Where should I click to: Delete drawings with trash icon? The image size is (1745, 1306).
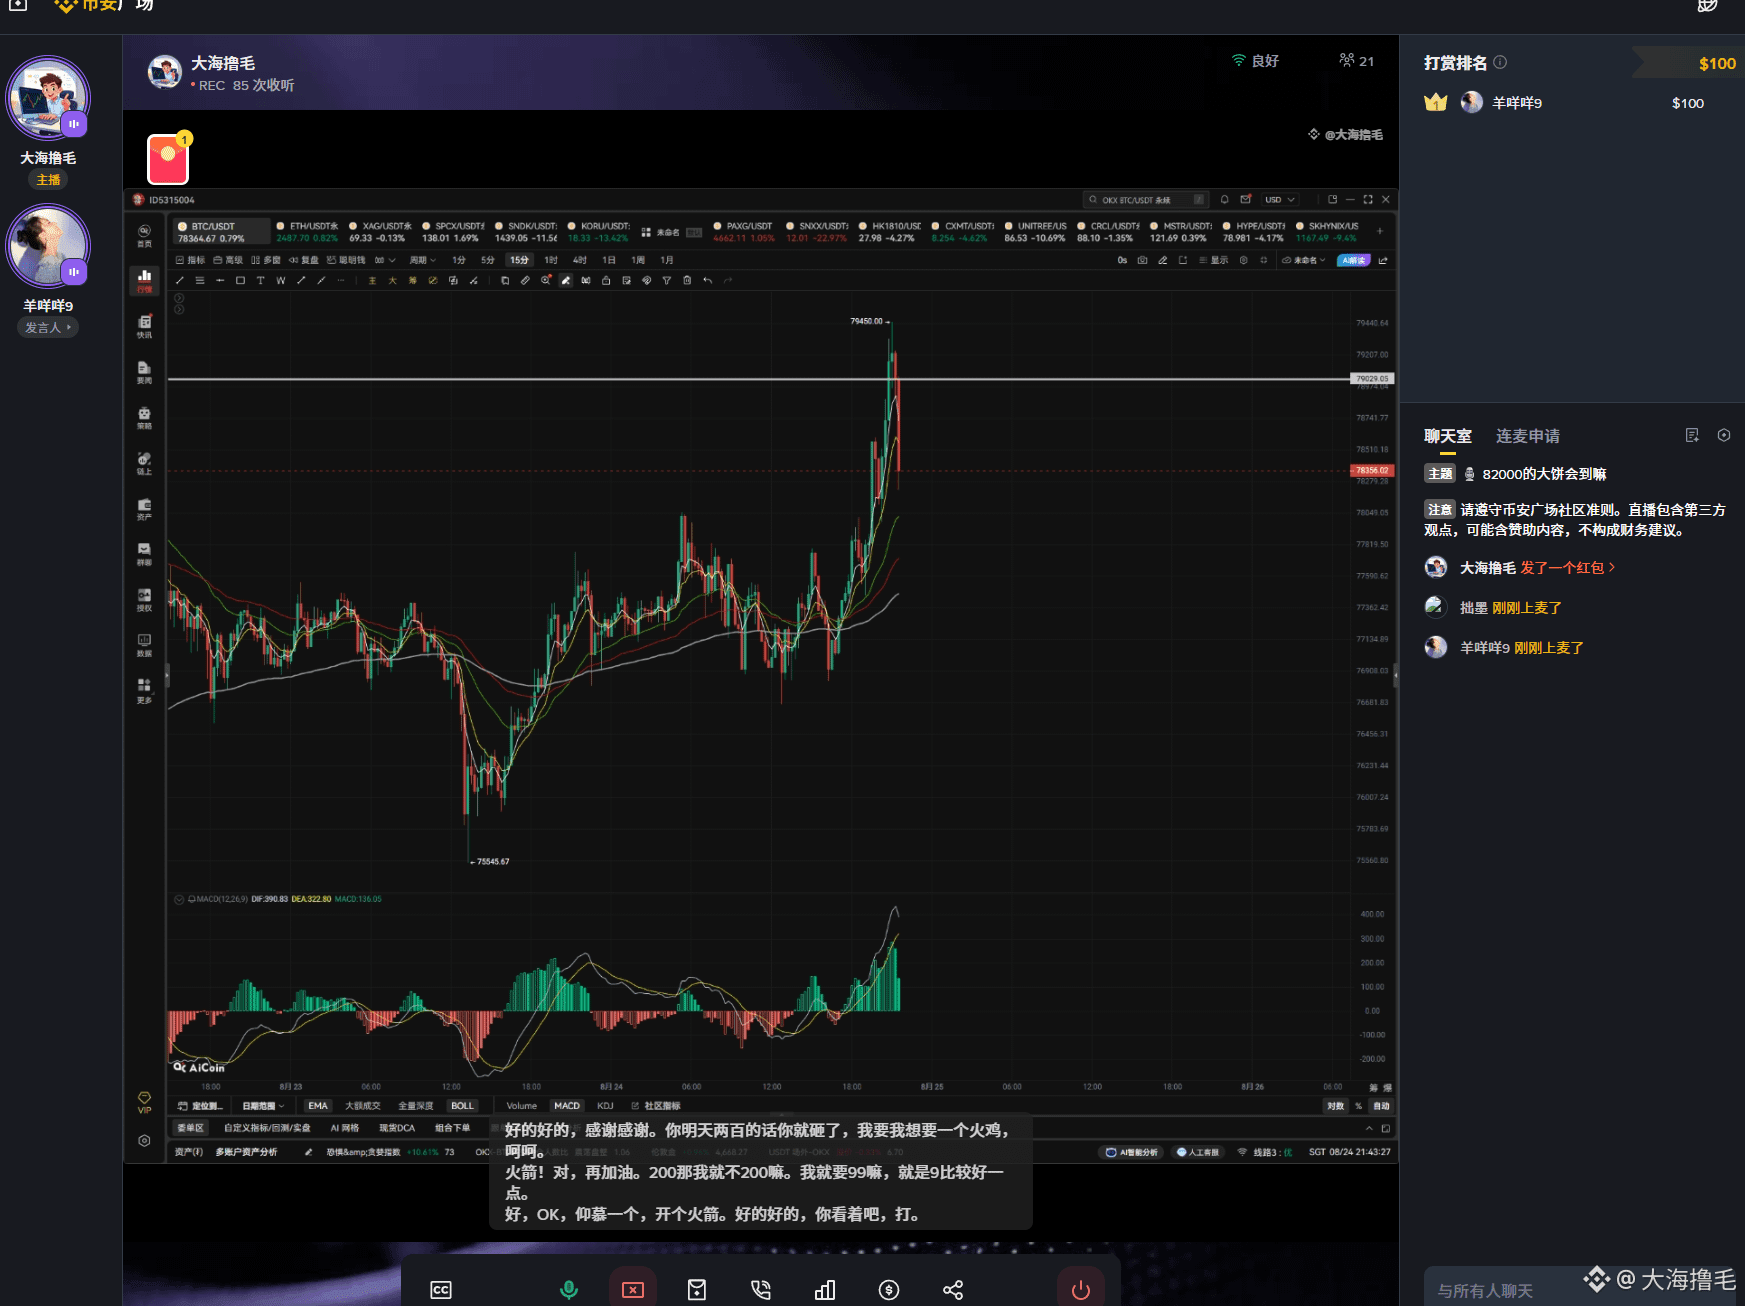(687, 281)
